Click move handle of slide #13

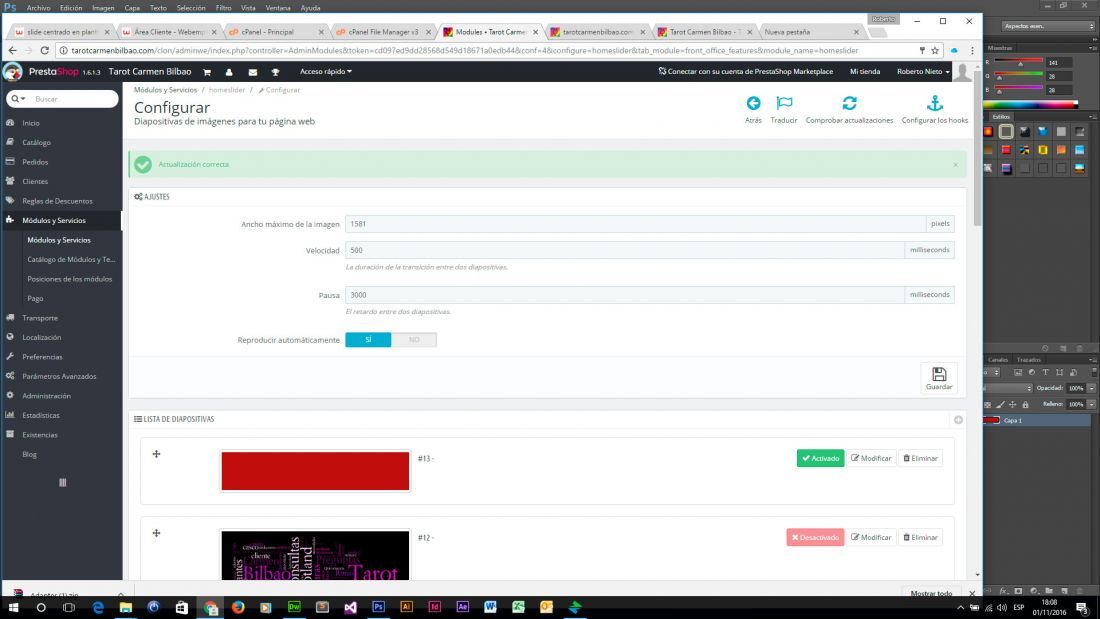click(x=156, y=454)
